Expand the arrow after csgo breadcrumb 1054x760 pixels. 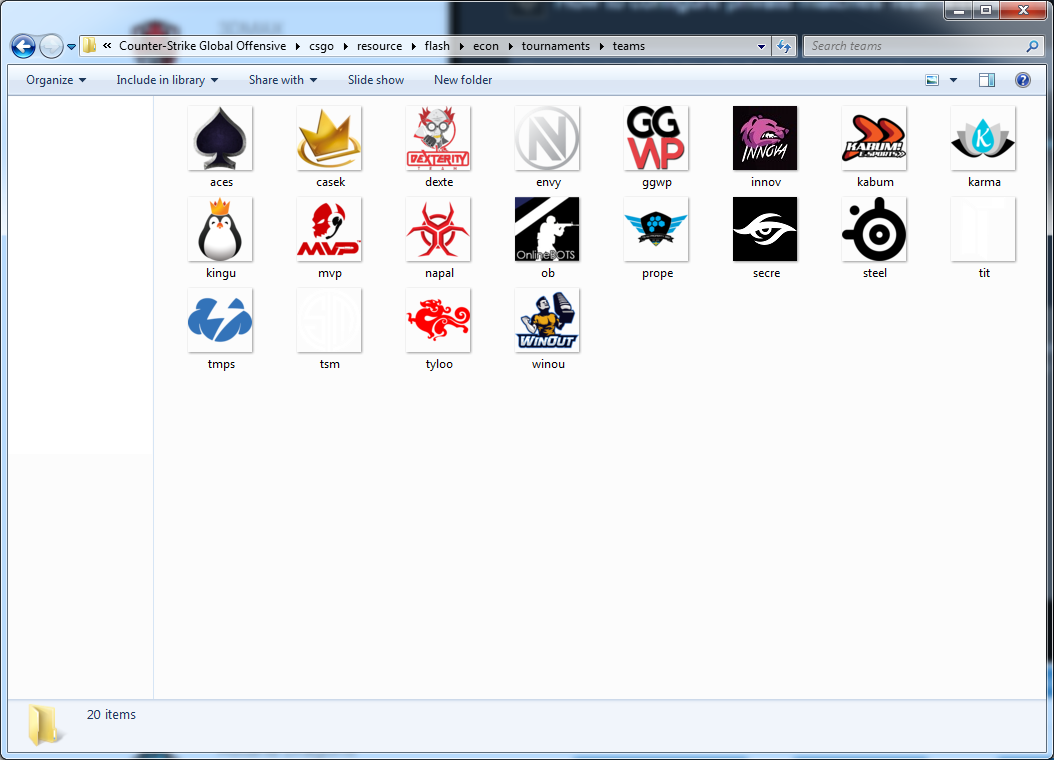[346, 46]
